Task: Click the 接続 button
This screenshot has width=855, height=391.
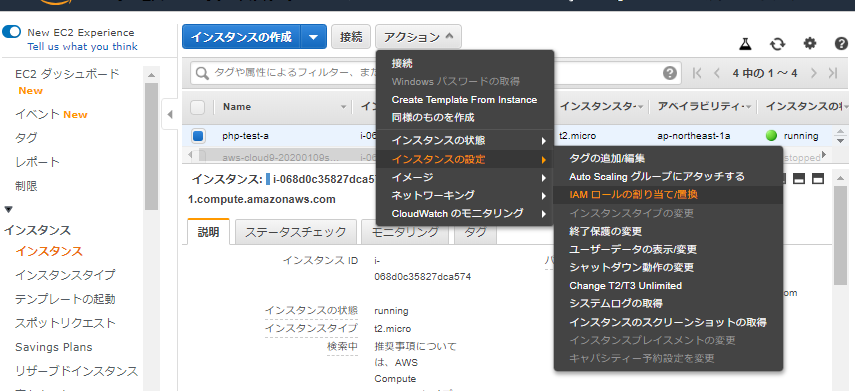Action: click(351, 37)
